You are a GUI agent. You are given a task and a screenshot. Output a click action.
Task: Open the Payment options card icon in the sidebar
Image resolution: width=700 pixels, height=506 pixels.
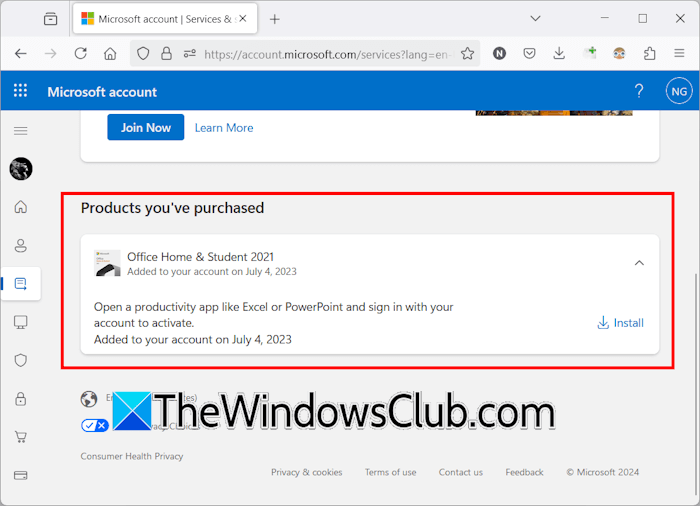coord(21,475)
